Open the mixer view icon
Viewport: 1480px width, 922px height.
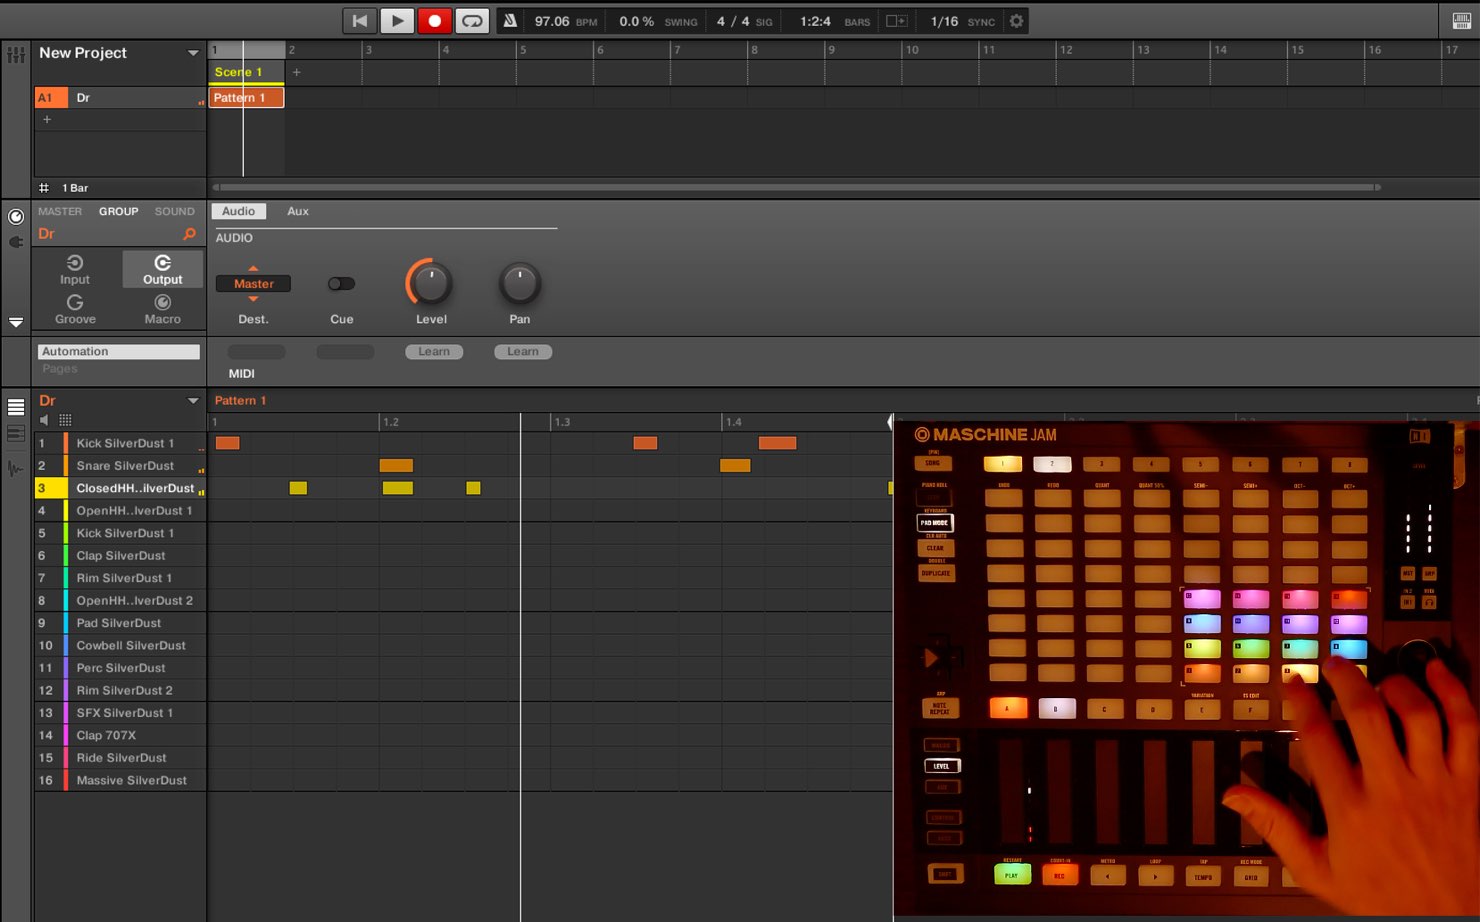click(16, 55)
